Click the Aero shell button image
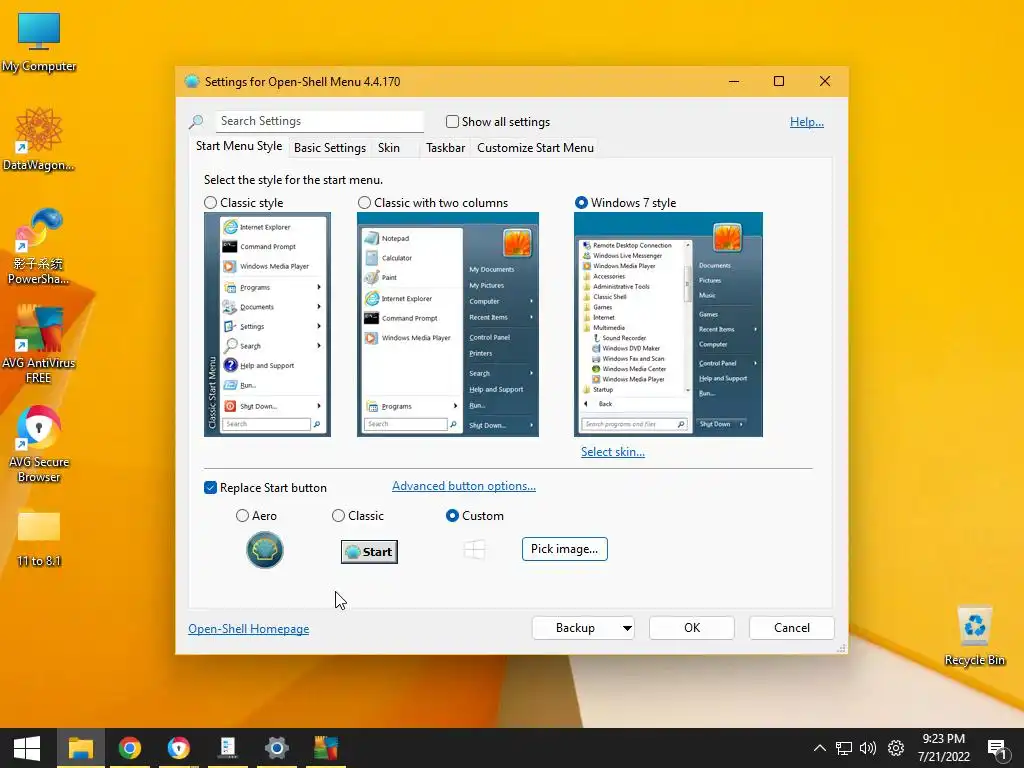This screenshot has width=1024, height=768. (x=264, y=550)
